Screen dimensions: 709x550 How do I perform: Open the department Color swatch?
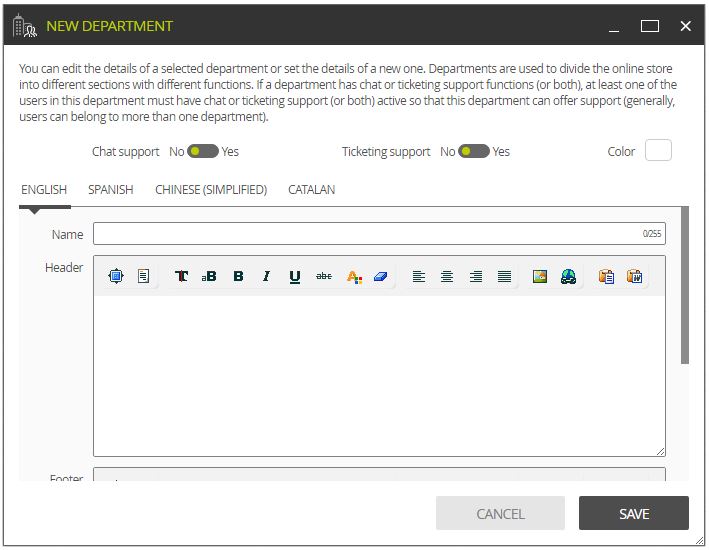[658, 150]
